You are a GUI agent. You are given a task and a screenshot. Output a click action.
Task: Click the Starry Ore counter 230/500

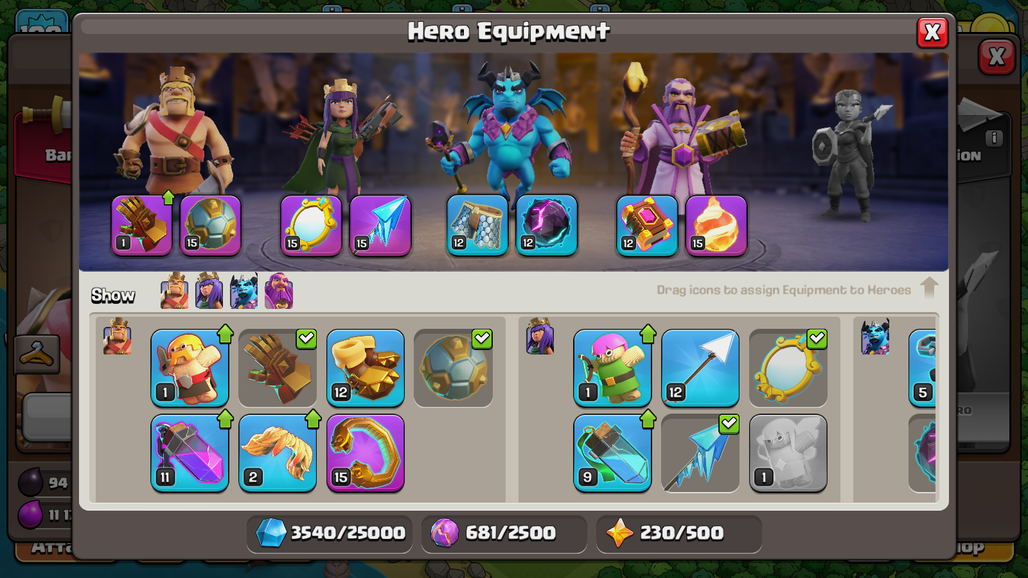pyautogui.click(x=679, y=533)
